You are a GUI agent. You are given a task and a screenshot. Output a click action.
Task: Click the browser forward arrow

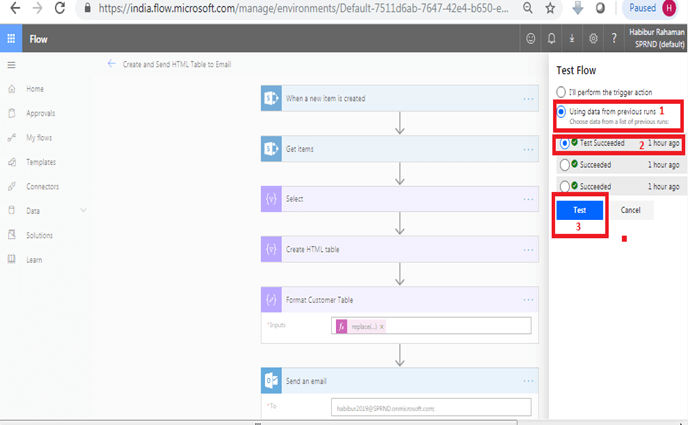37,8
